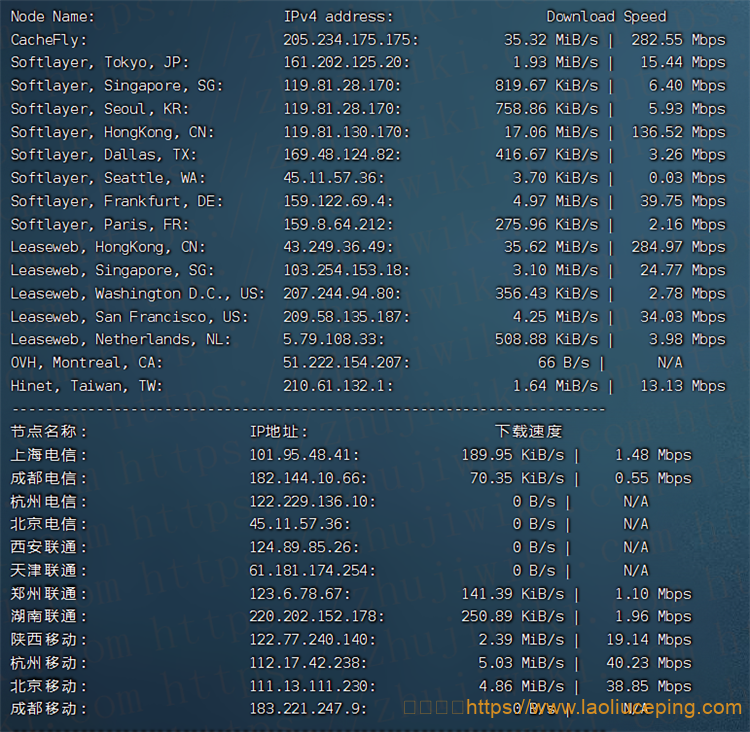Click the 'IP地址:' header text
The image size is (750, 732).
279,432
